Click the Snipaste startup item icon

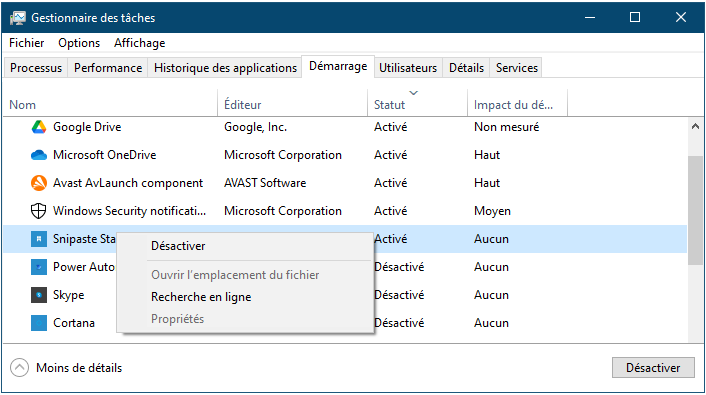[x=39, y=239]
